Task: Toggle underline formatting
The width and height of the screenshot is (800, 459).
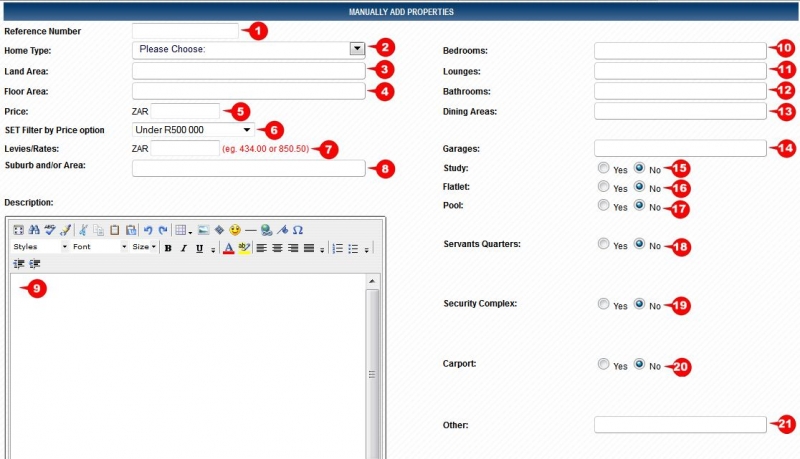Action: [x=199, y=248]
